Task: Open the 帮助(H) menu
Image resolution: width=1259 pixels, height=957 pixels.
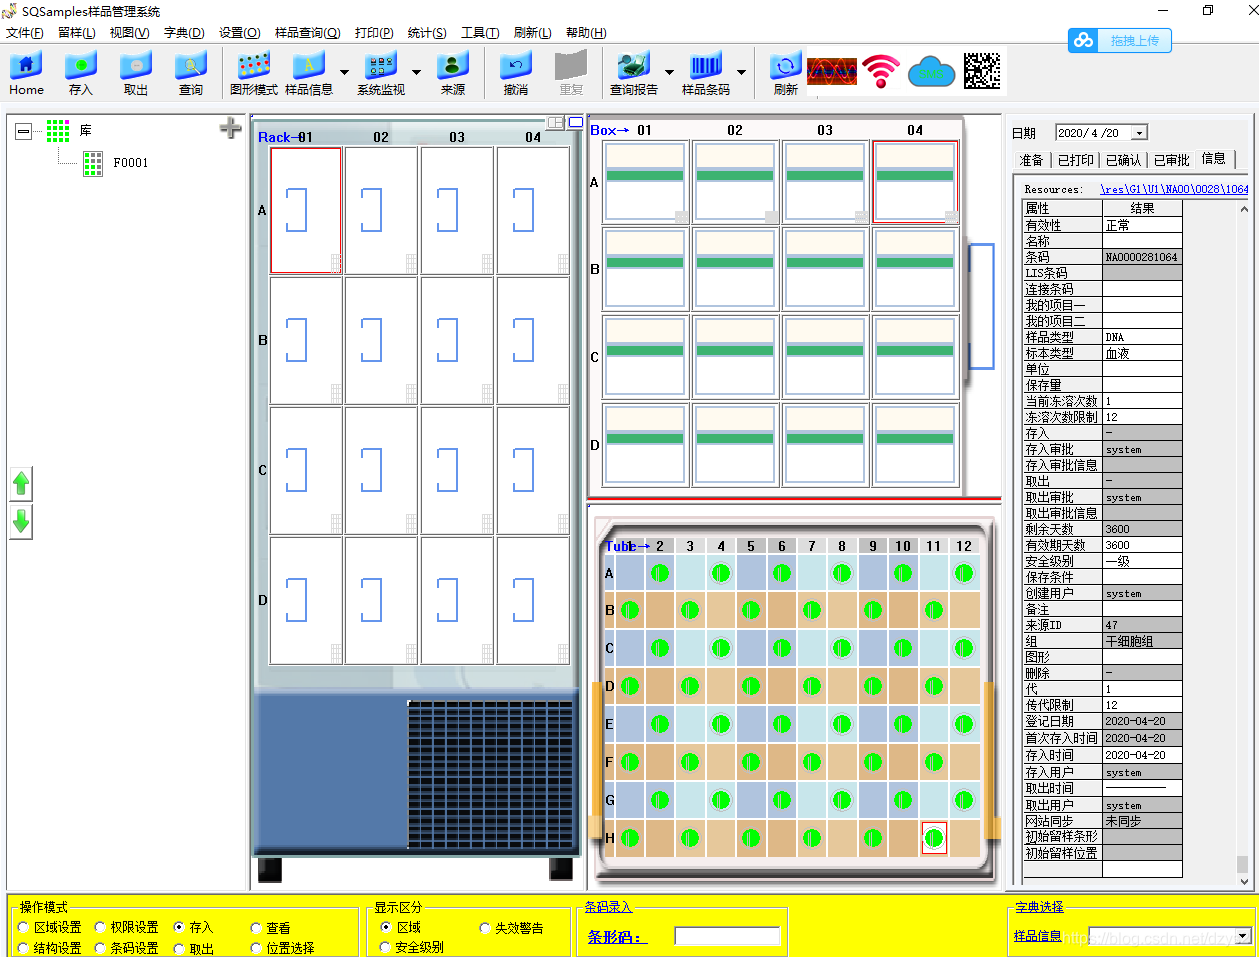Action: pyautogui.click(x=586, y=33)
